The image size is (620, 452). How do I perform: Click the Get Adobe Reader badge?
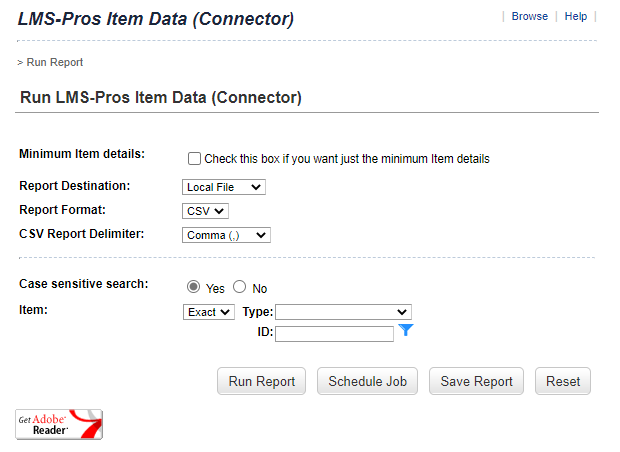59,424
